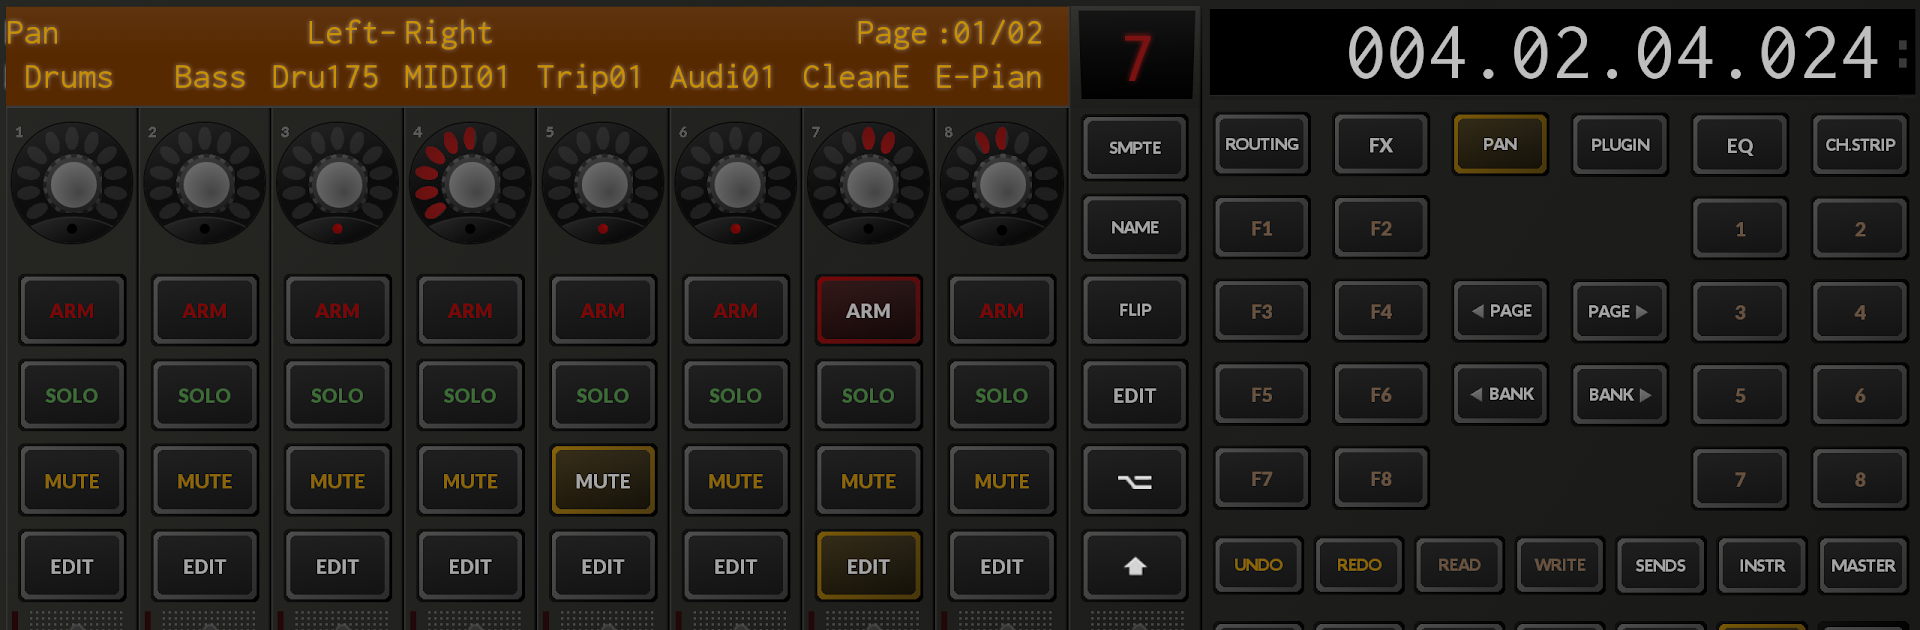1920x630 pixels.
Task: Click the INSTR button
Action: pyautogui.click(x=1761, y=565)
